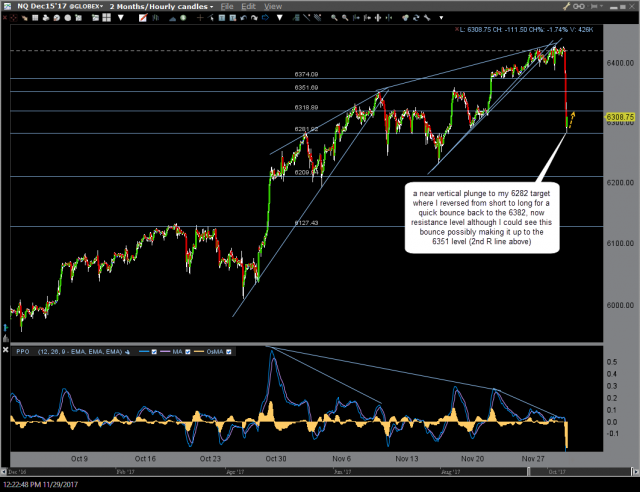Select the arrow pointer tool
Image resolution: width=640 pixels, height=492 pixels.
pos(211,18)
